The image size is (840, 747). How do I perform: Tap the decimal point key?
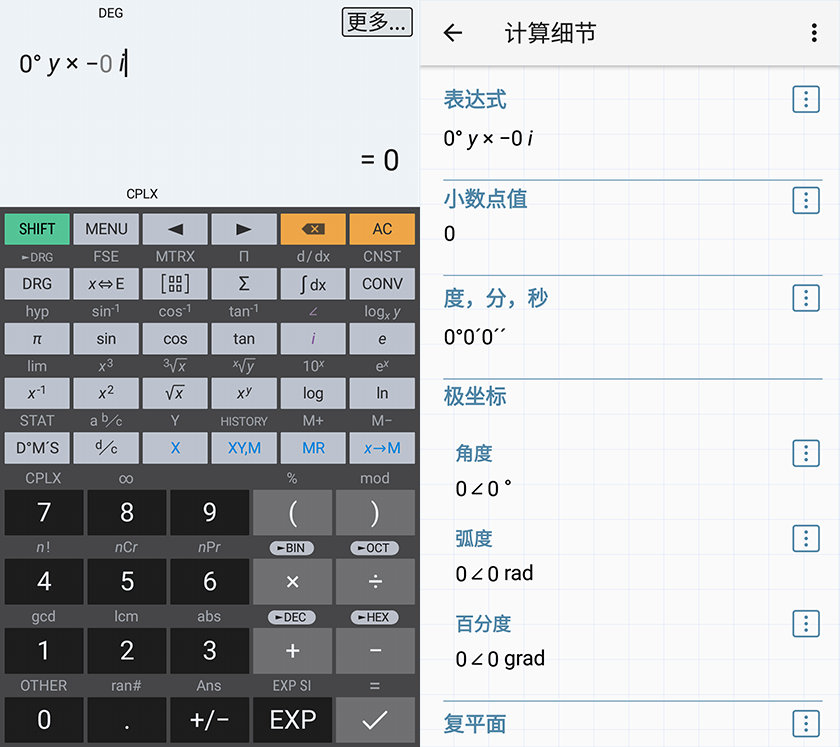pos(127,720)
